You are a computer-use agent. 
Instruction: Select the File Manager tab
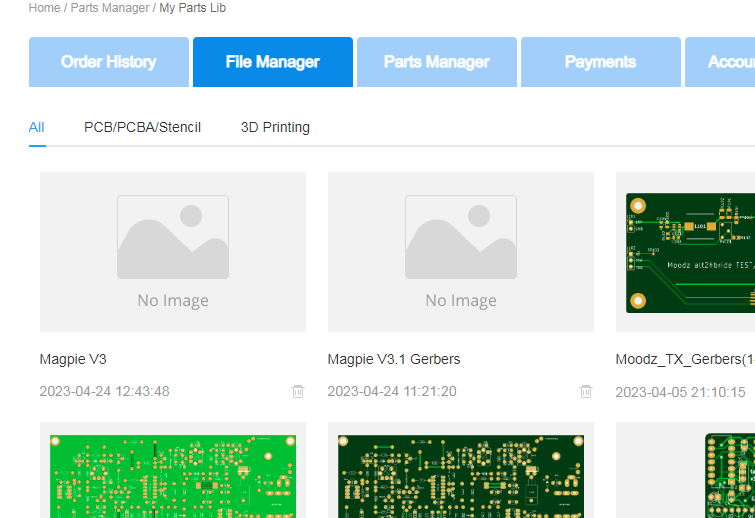273,62
